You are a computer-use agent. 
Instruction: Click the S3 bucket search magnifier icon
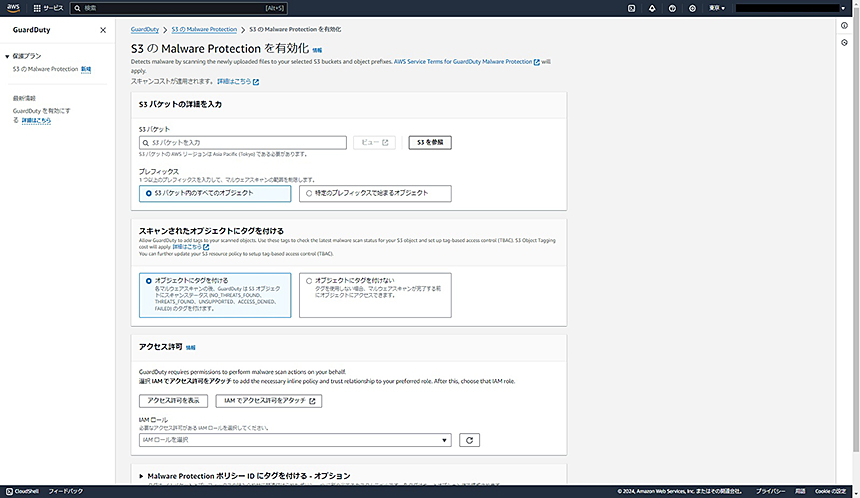[146, 143]
